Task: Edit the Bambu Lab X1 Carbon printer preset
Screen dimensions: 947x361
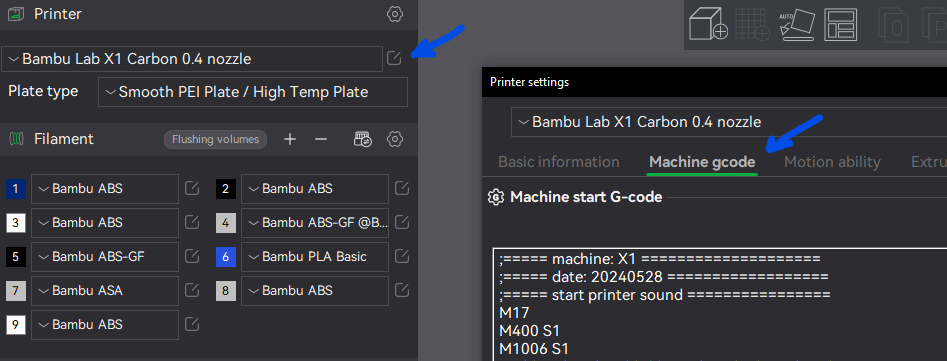Action: 394,59
